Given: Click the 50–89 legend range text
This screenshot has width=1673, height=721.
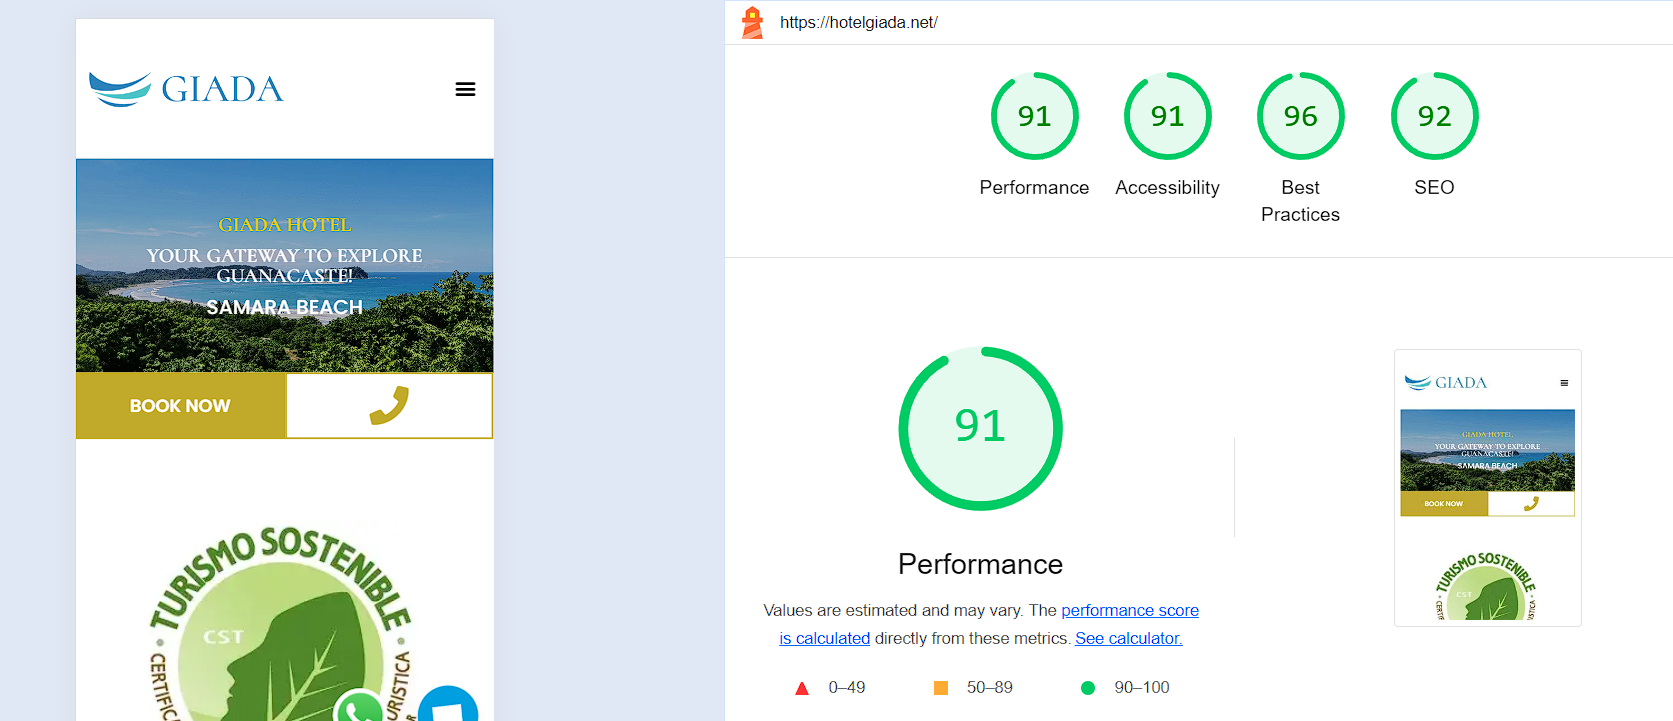Looking at the screenshot, I should pyautogui.click(x=990, y=688).
